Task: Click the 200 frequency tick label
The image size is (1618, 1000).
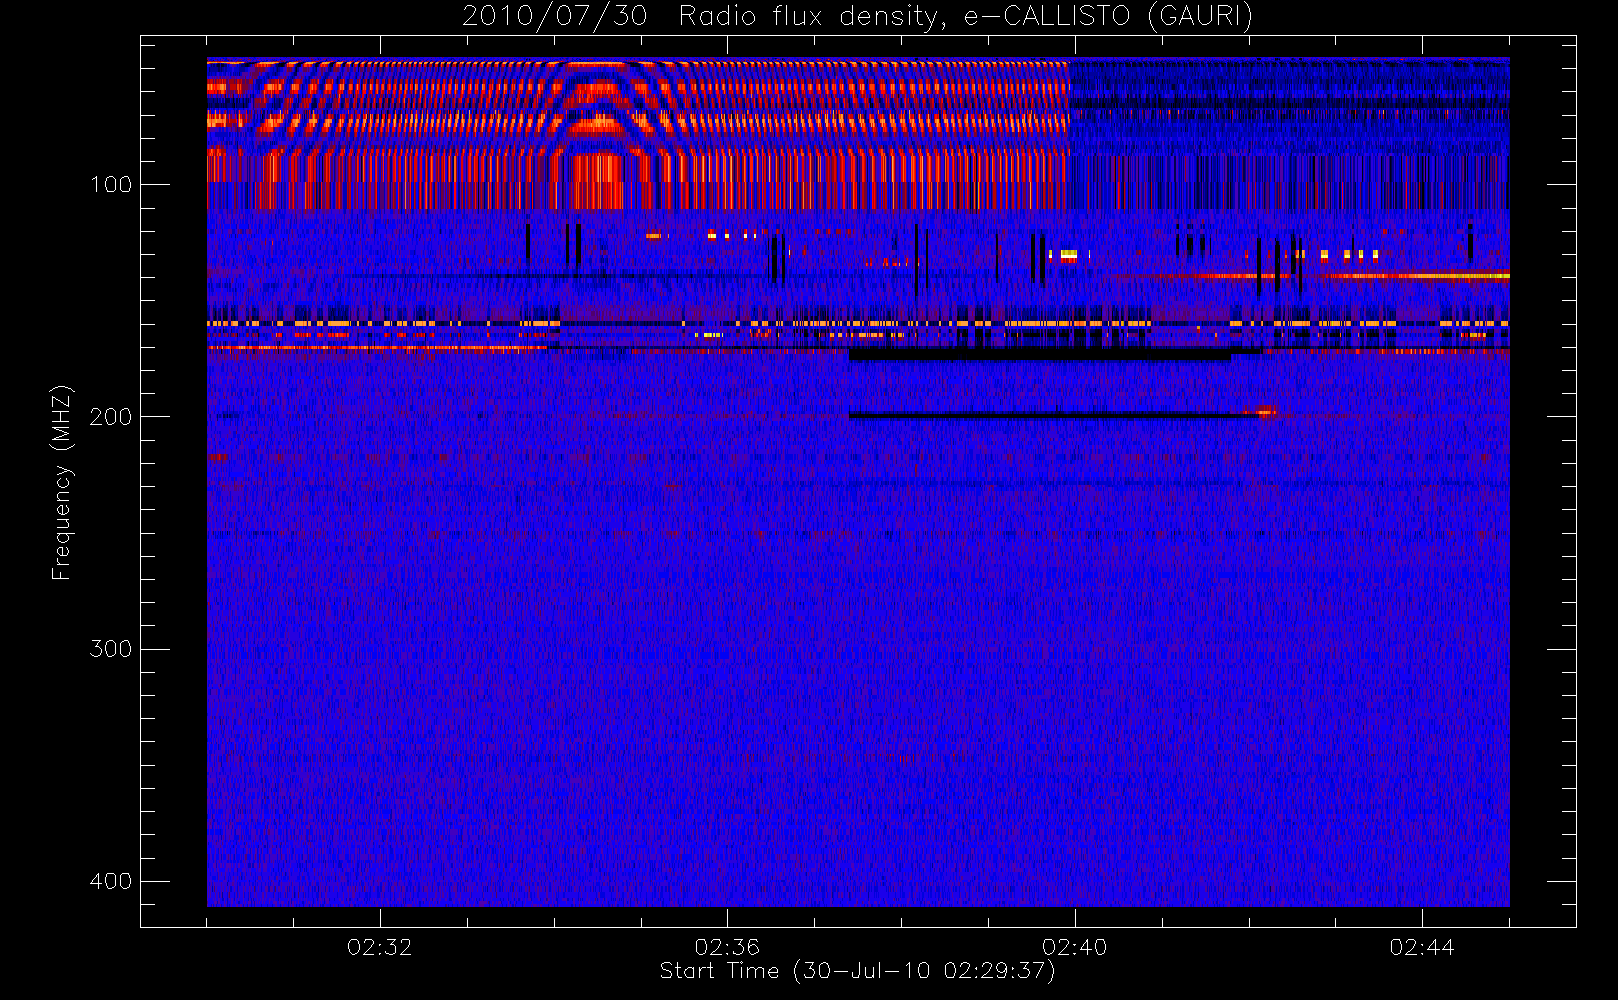Action: point(111,417)
